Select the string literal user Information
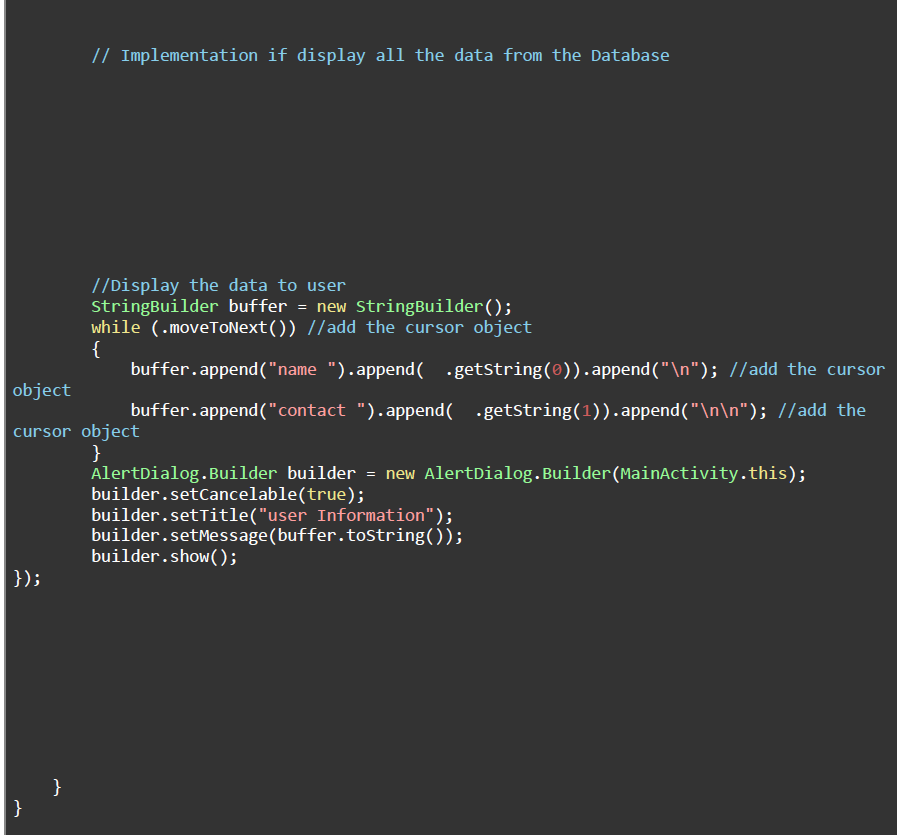The height and width of the screenshot is (835, 897). pos(342,514)
